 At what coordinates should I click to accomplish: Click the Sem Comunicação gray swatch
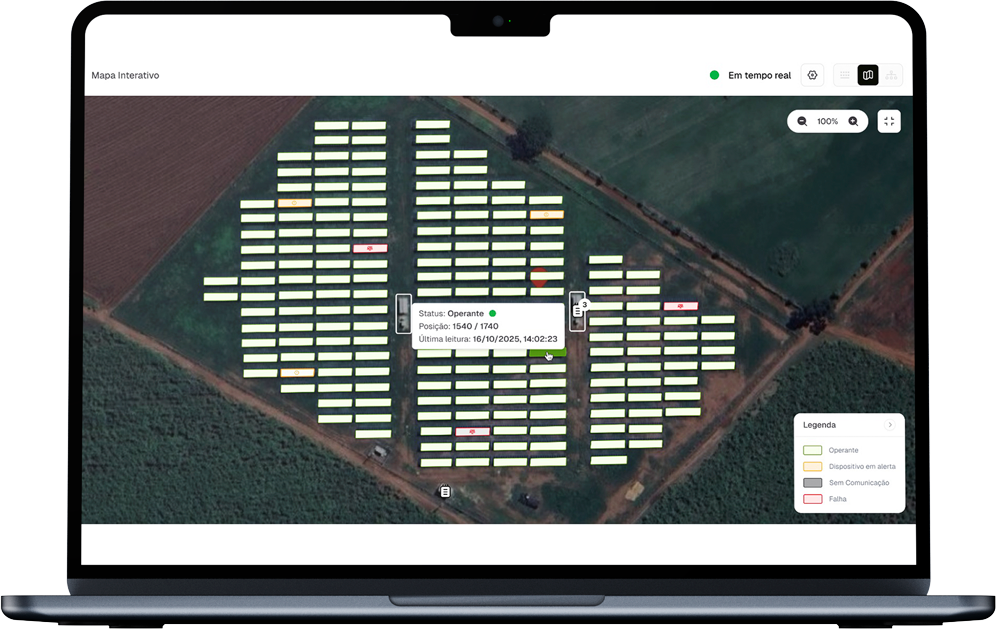pos(812,482)
